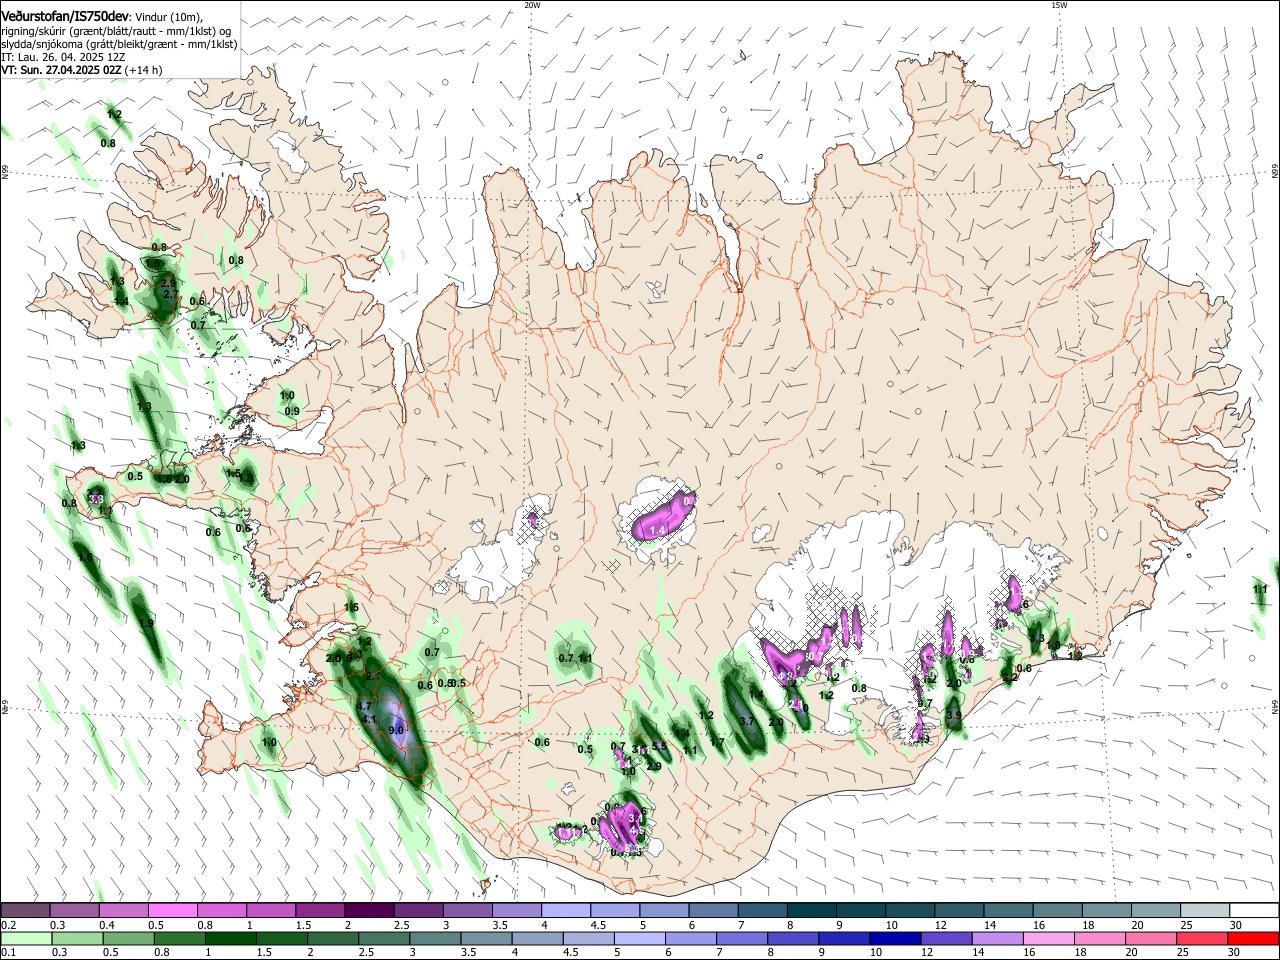Click the 'VT: Sun. 27.04.2025 02Z' valid time
The image size is (1280, 960).
pyautogui.click(x=61, y=70)
